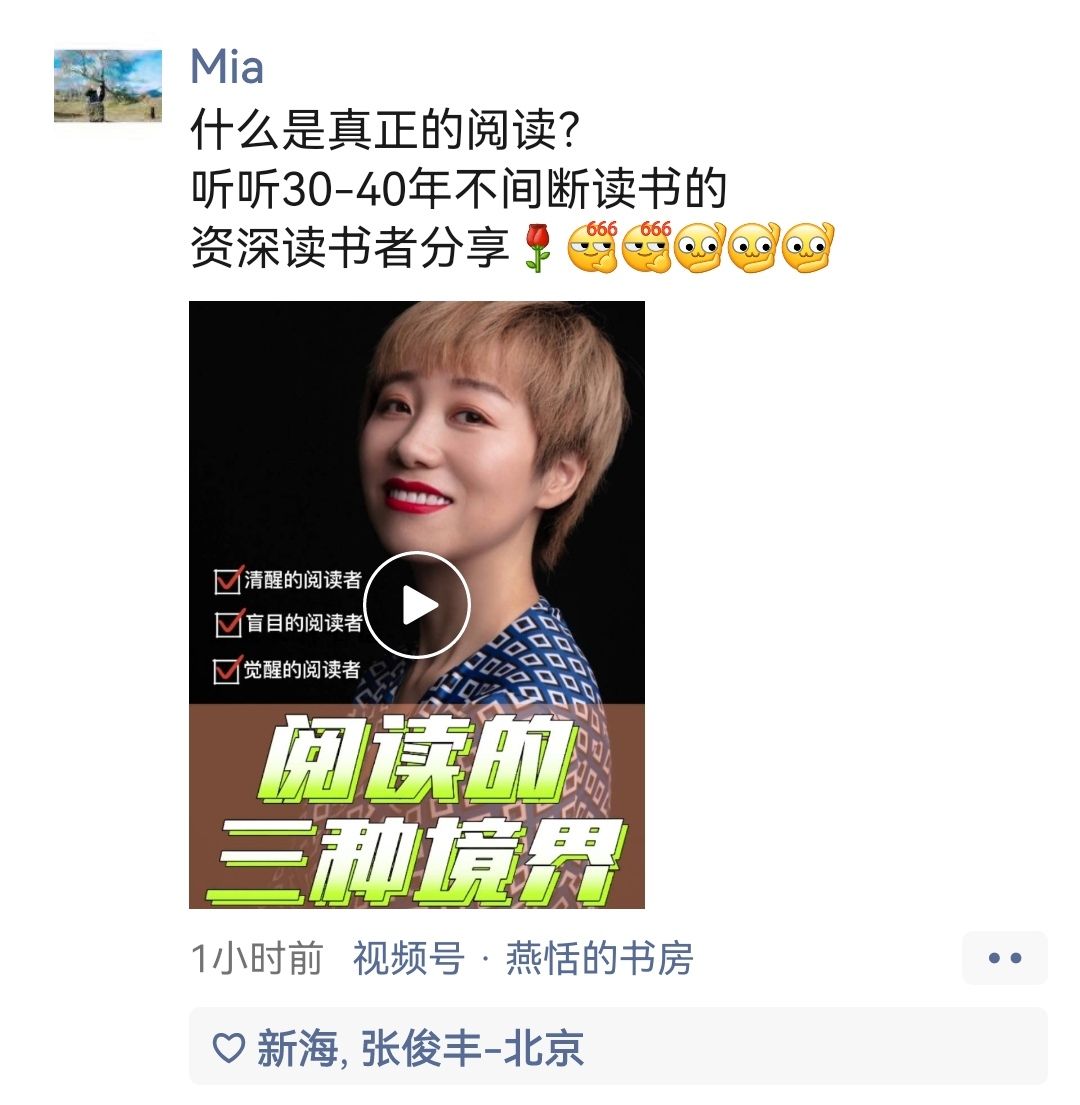The image size is (1080, 1105).
Task: Click the 清醒的阅读者 checkbox
Action: pyautogui.click(x=227, y=581)
